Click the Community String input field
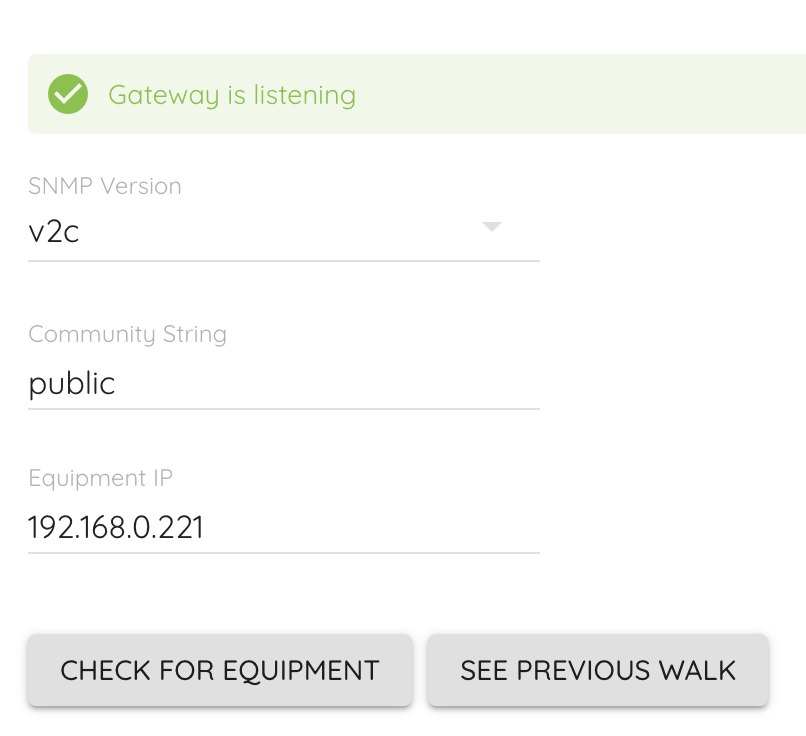The width and height of the screenshot is (806, 736). coord(283,384)
